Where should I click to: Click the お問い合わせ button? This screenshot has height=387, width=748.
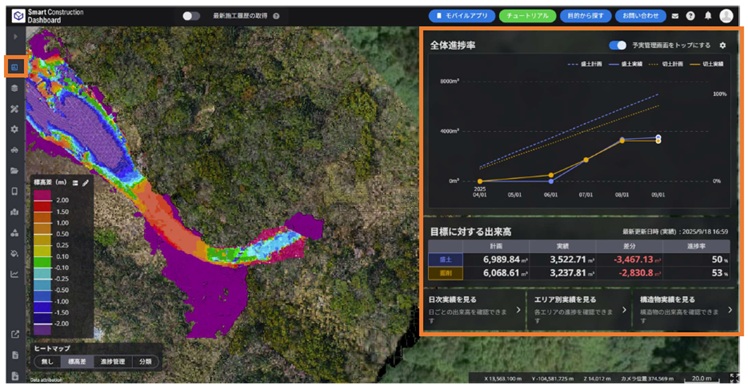coord(640,16)
